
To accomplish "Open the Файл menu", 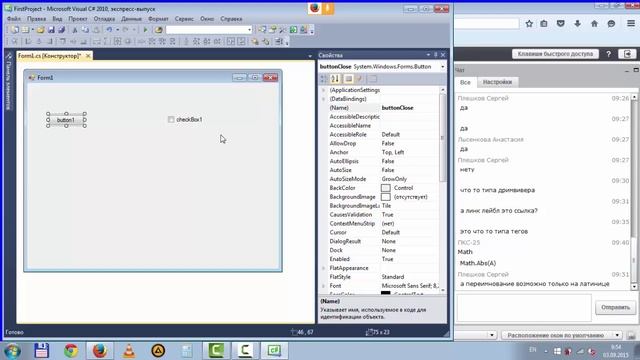I will [x=13, y=19].
